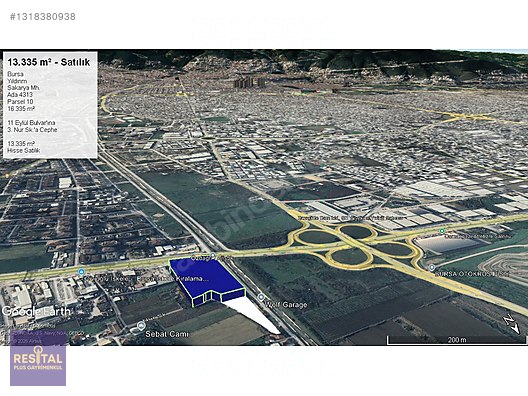
Task: Click the Wolf Garage place marker icon
Action: [261, 297]
